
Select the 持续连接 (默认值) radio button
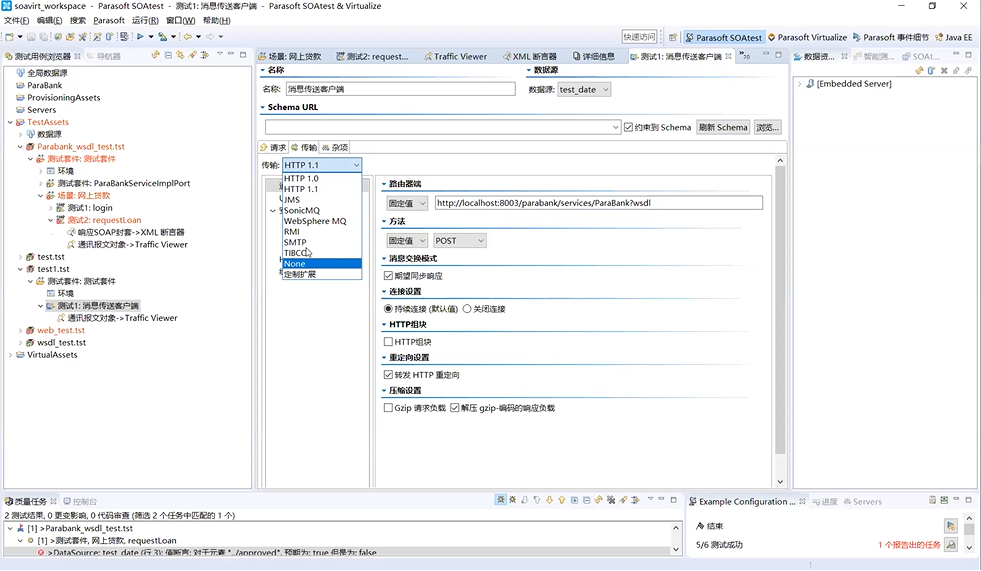tap(388, 309)
